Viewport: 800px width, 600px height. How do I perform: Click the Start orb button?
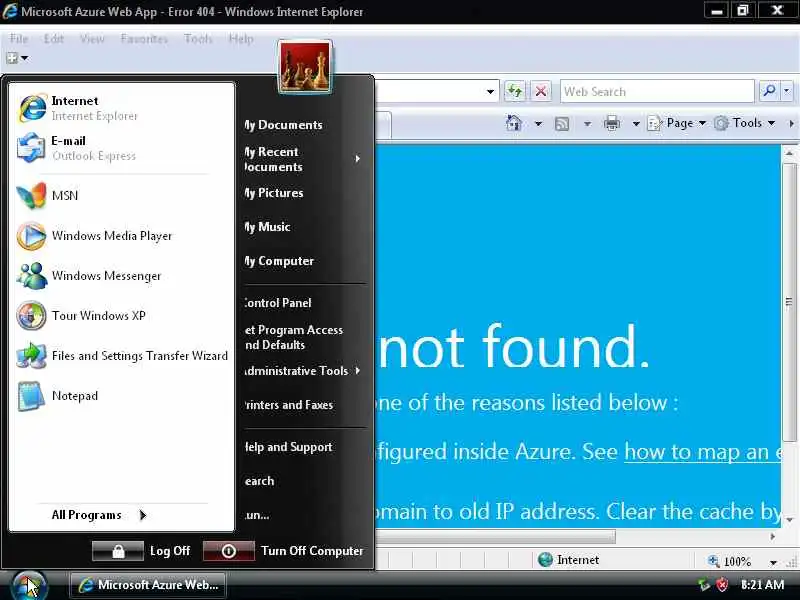30,586
